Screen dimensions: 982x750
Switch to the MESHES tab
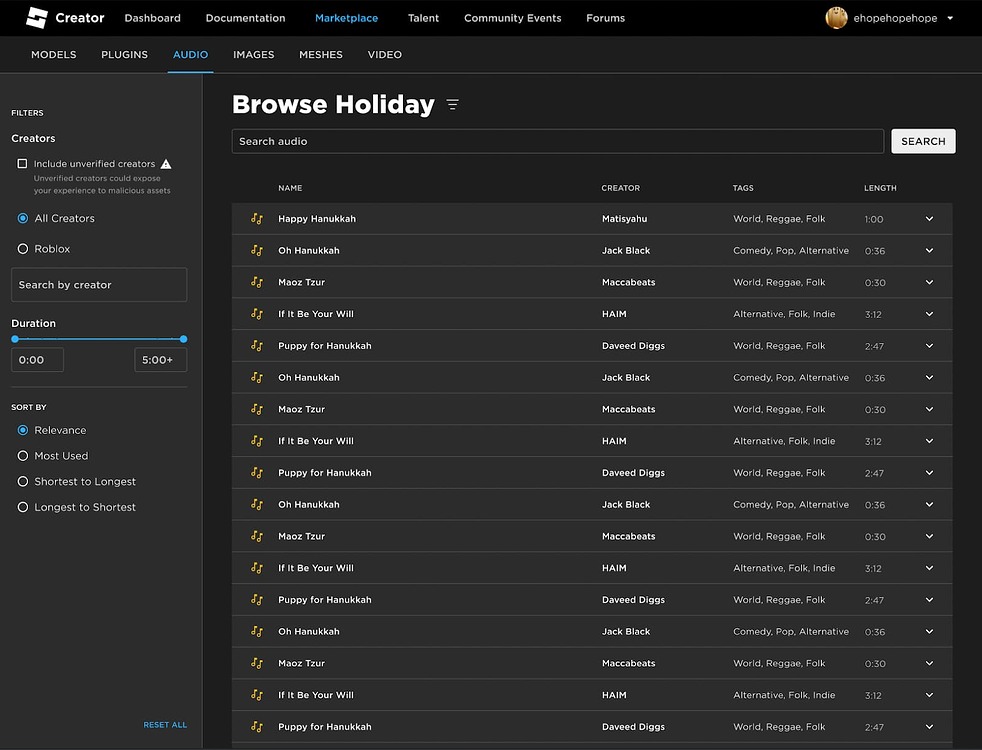[x=321, y=54]
